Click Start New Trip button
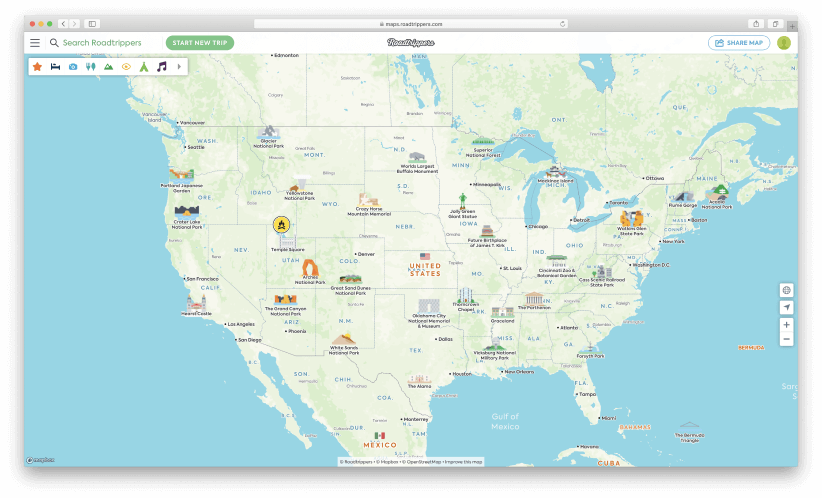This screenshot has width=822, height=498. [200, 43]
